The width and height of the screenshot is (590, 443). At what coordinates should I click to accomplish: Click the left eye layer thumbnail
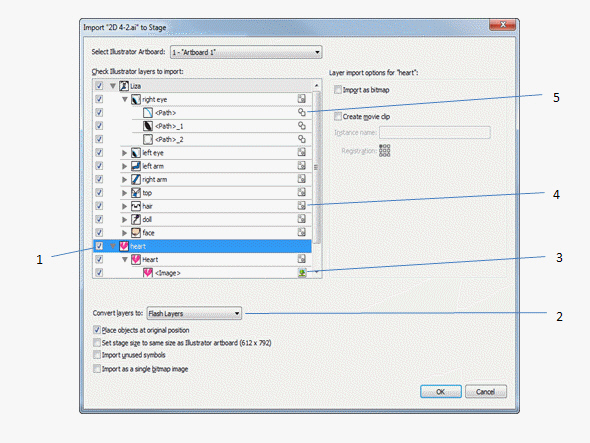point(136,153)
